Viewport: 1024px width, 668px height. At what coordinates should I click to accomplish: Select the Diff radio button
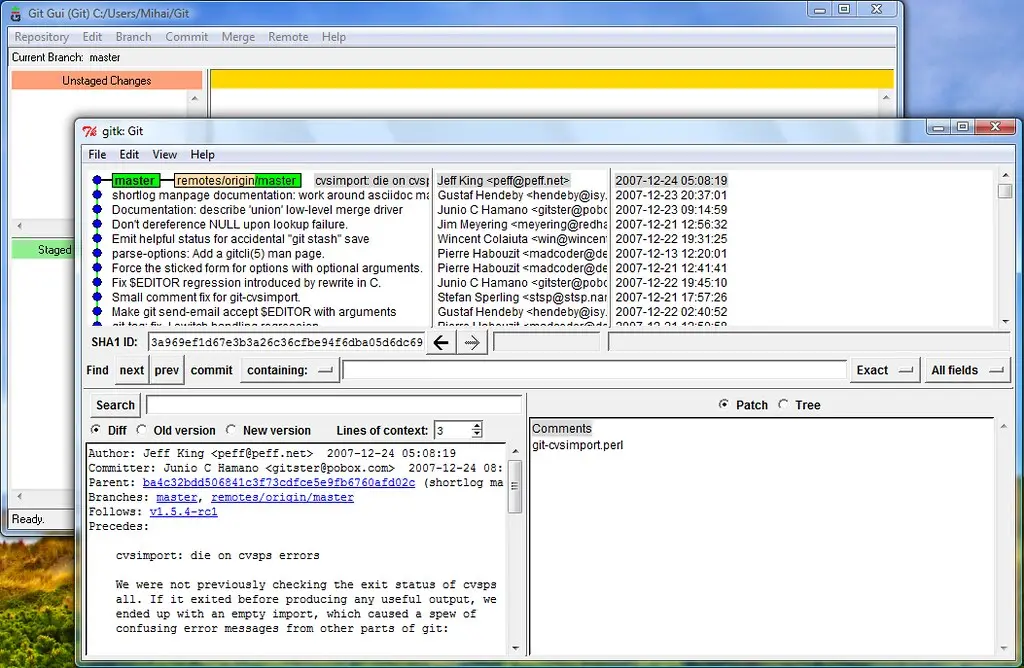(96, 430)
